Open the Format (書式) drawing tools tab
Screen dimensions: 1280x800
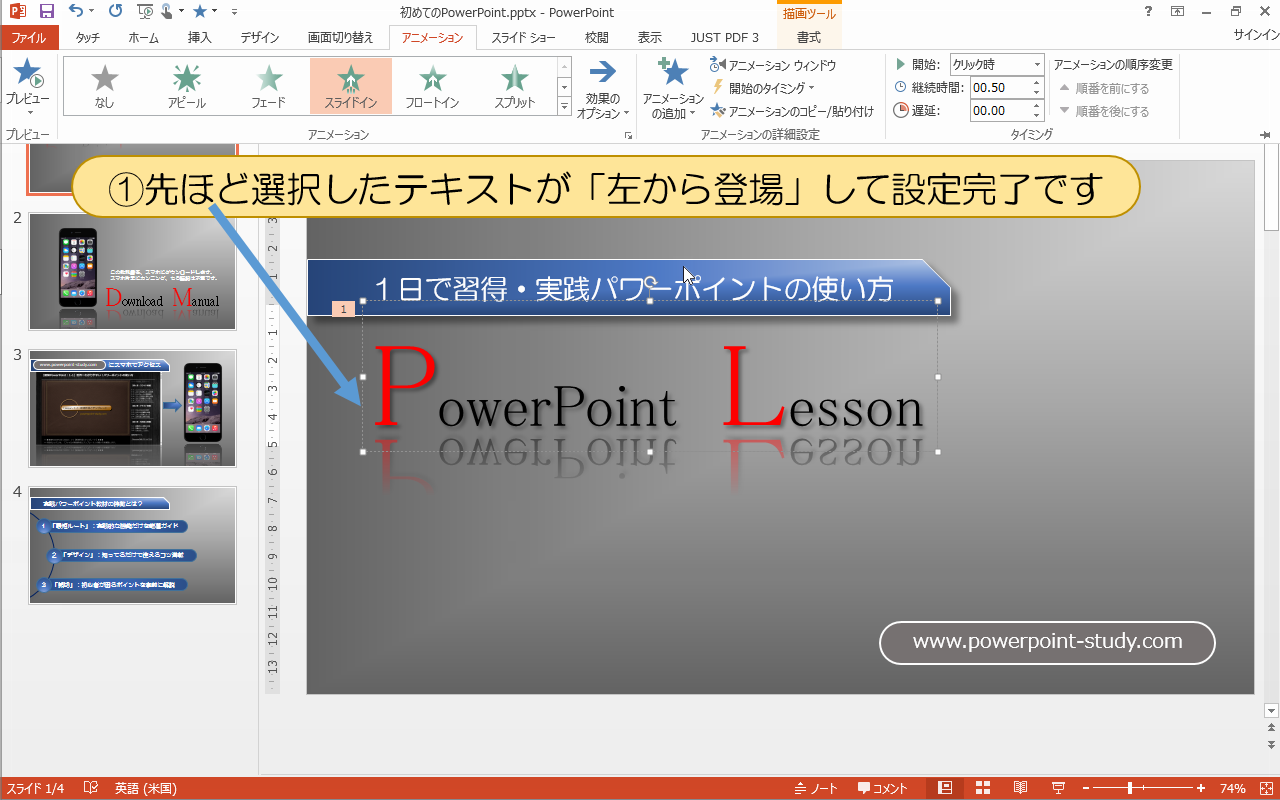tap(809, 38)
